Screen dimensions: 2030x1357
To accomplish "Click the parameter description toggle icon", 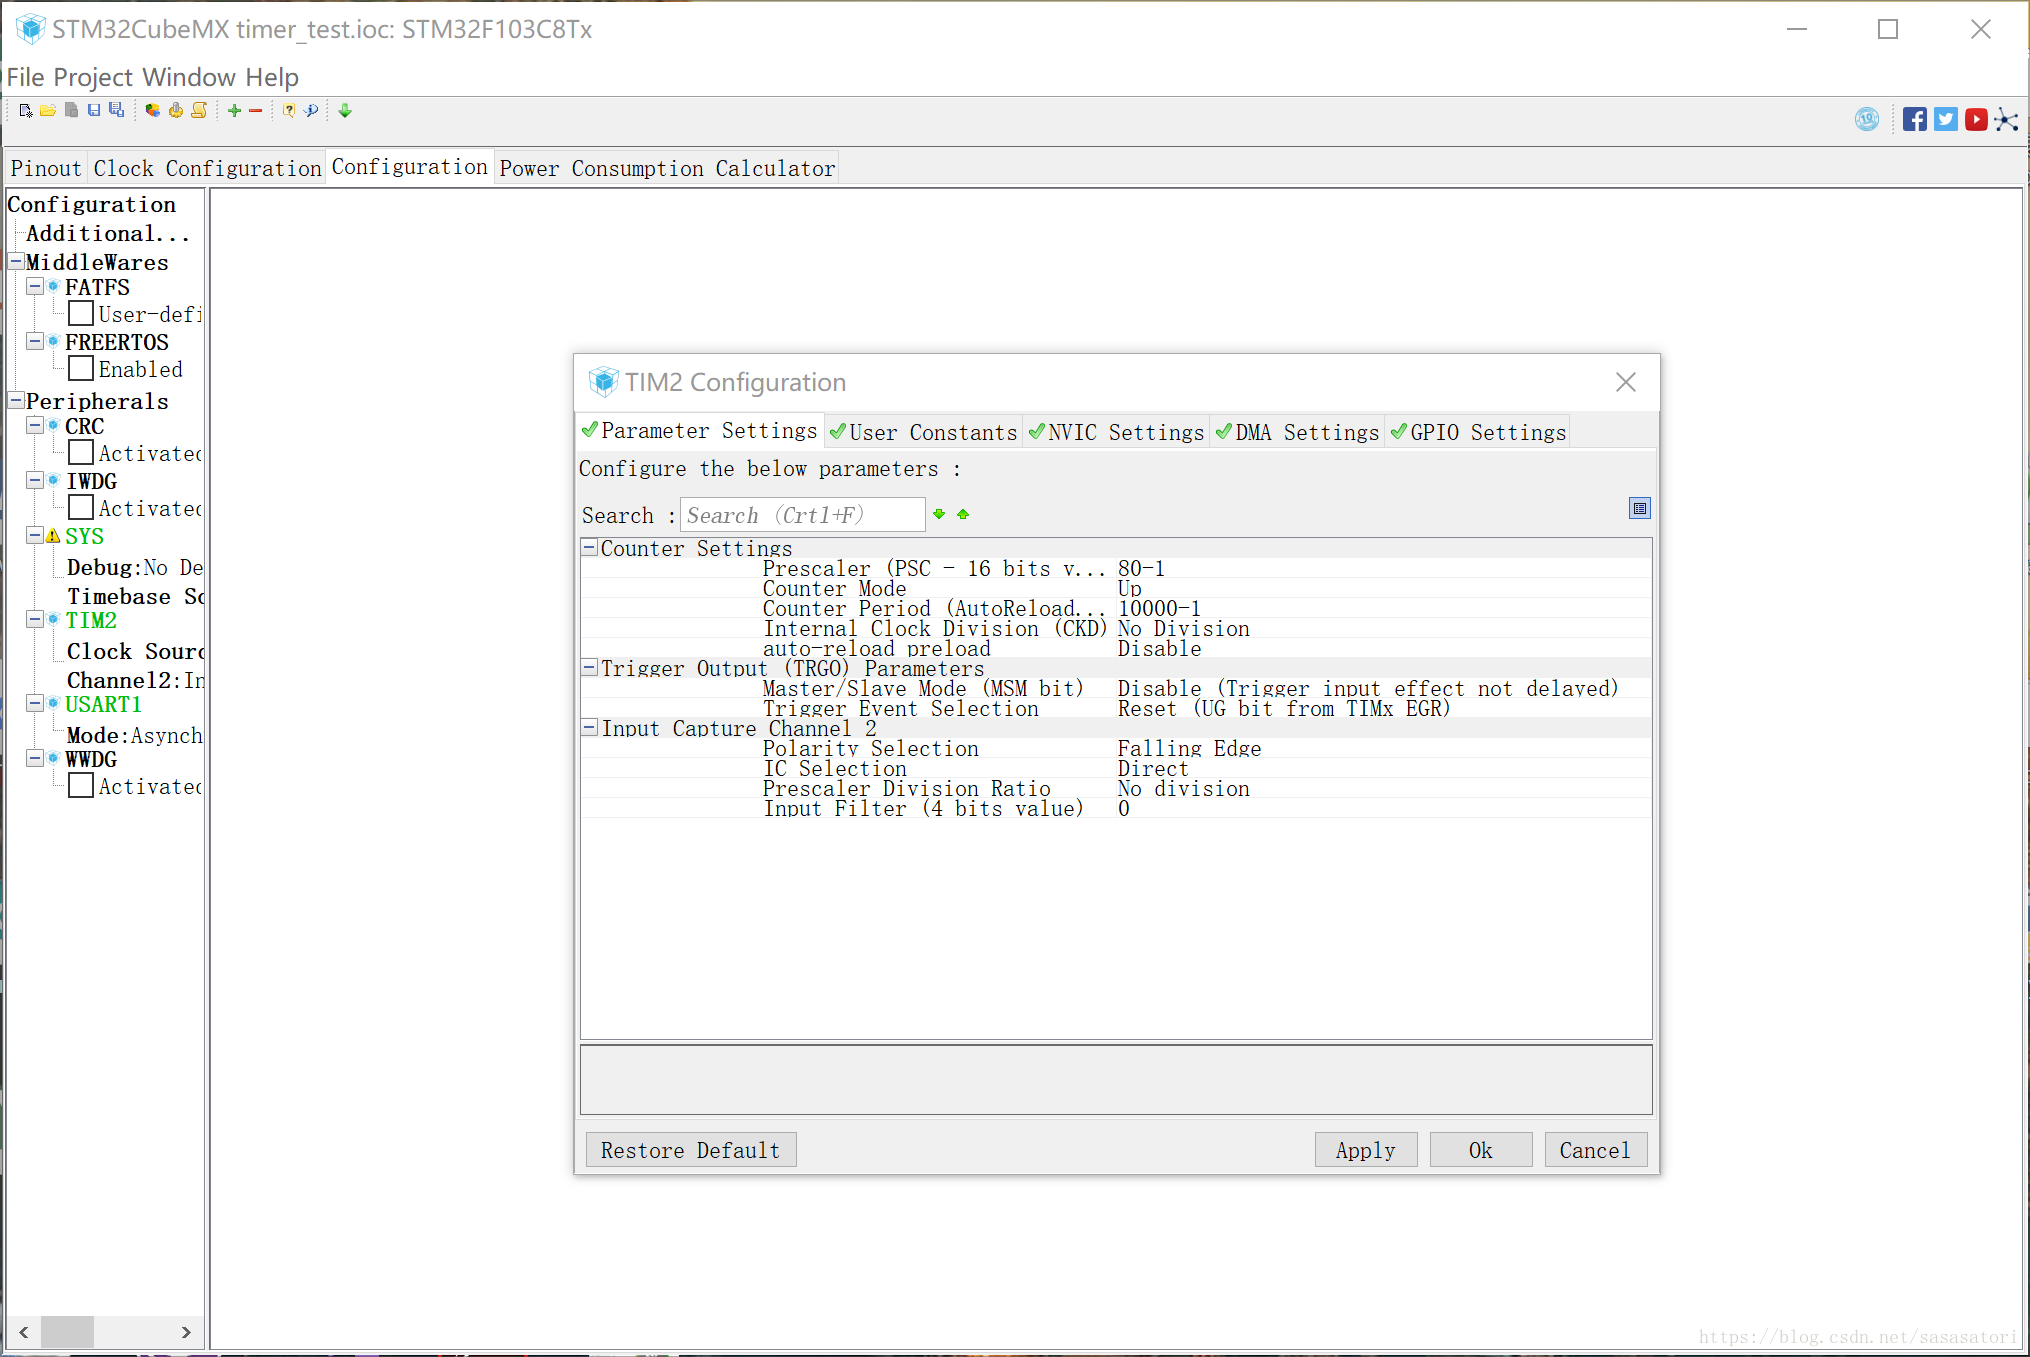I will coord(1640,508).
